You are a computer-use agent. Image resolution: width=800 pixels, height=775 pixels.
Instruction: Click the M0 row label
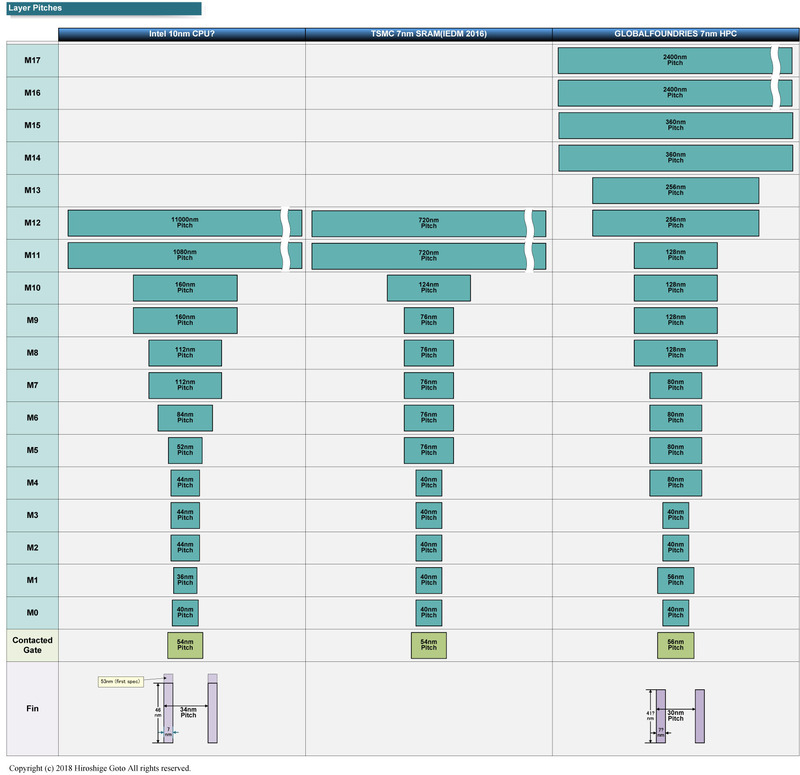coord(32,613)
